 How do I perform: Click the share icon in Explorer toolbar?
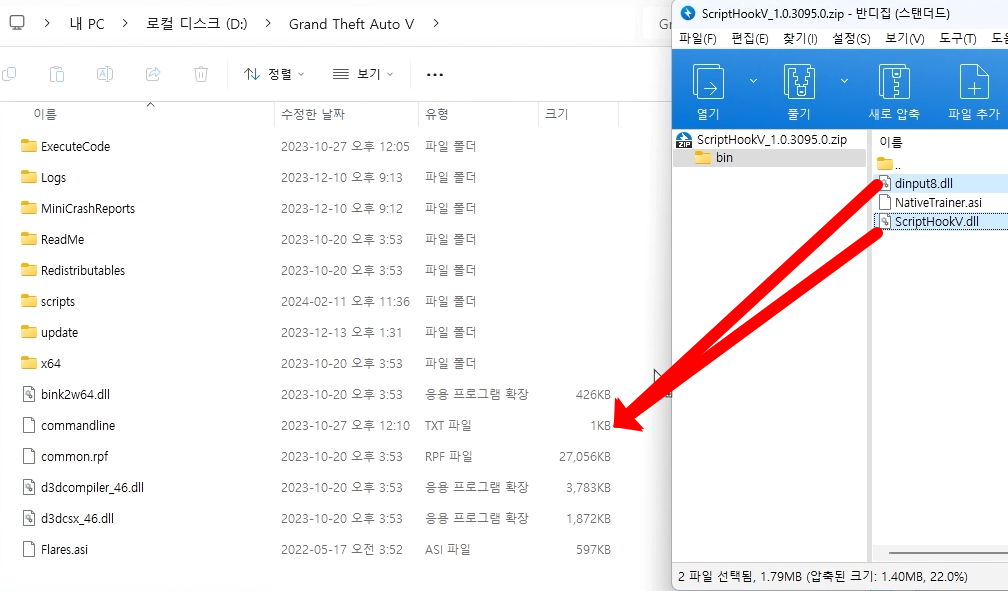[153, 74]
